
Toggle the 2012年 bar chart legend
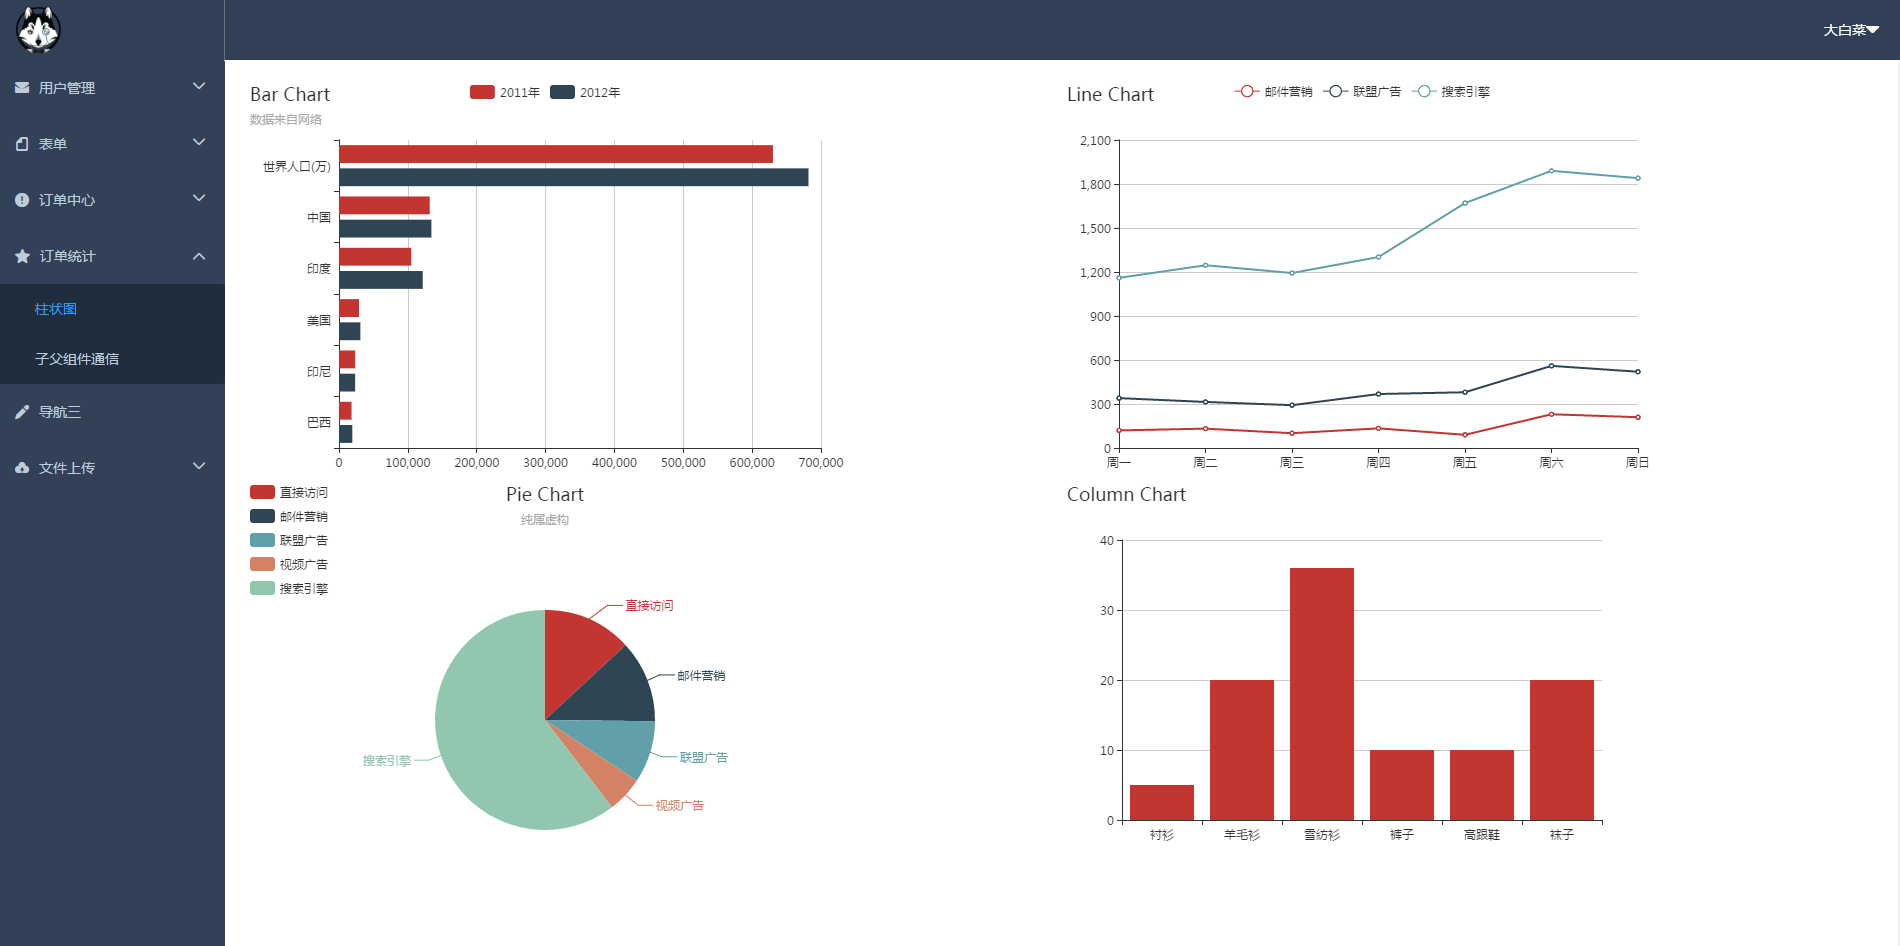pyautogui.click(x=584, y=92)
